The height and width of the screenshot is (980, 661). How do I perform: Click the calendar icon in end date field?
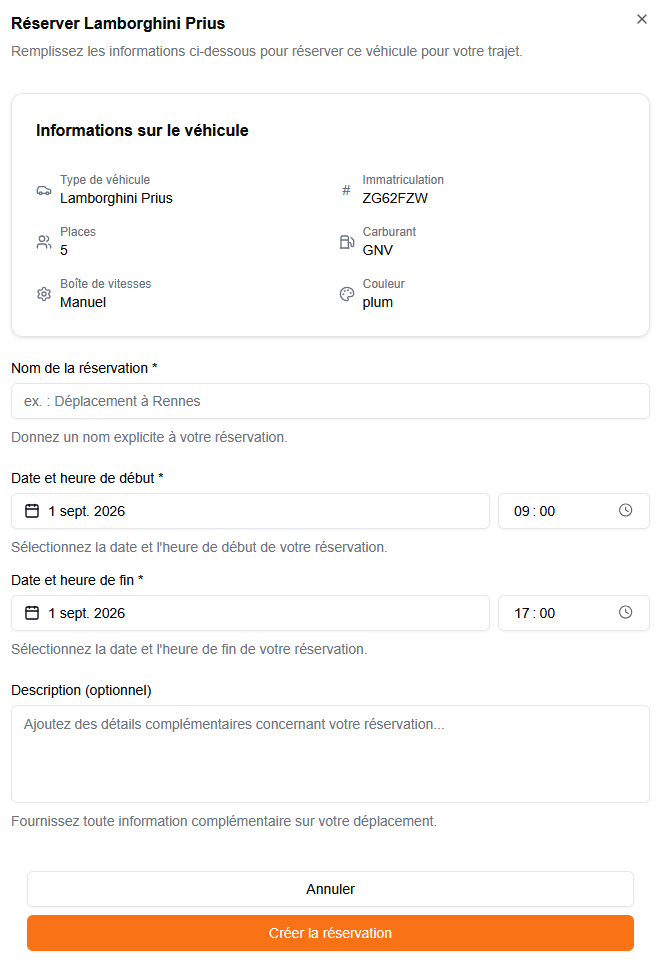[32, 613]
